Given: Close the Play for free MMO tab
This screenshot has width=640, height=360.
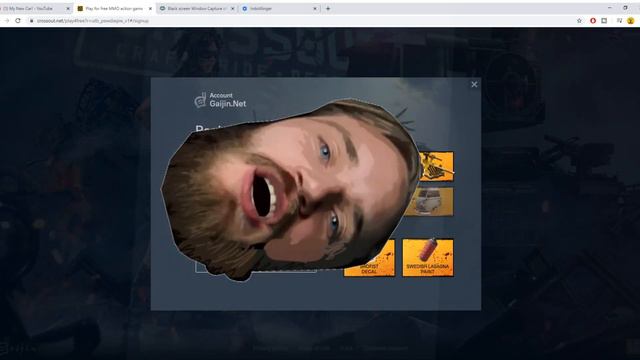Looking at the screenshot, I should point(150,9).
